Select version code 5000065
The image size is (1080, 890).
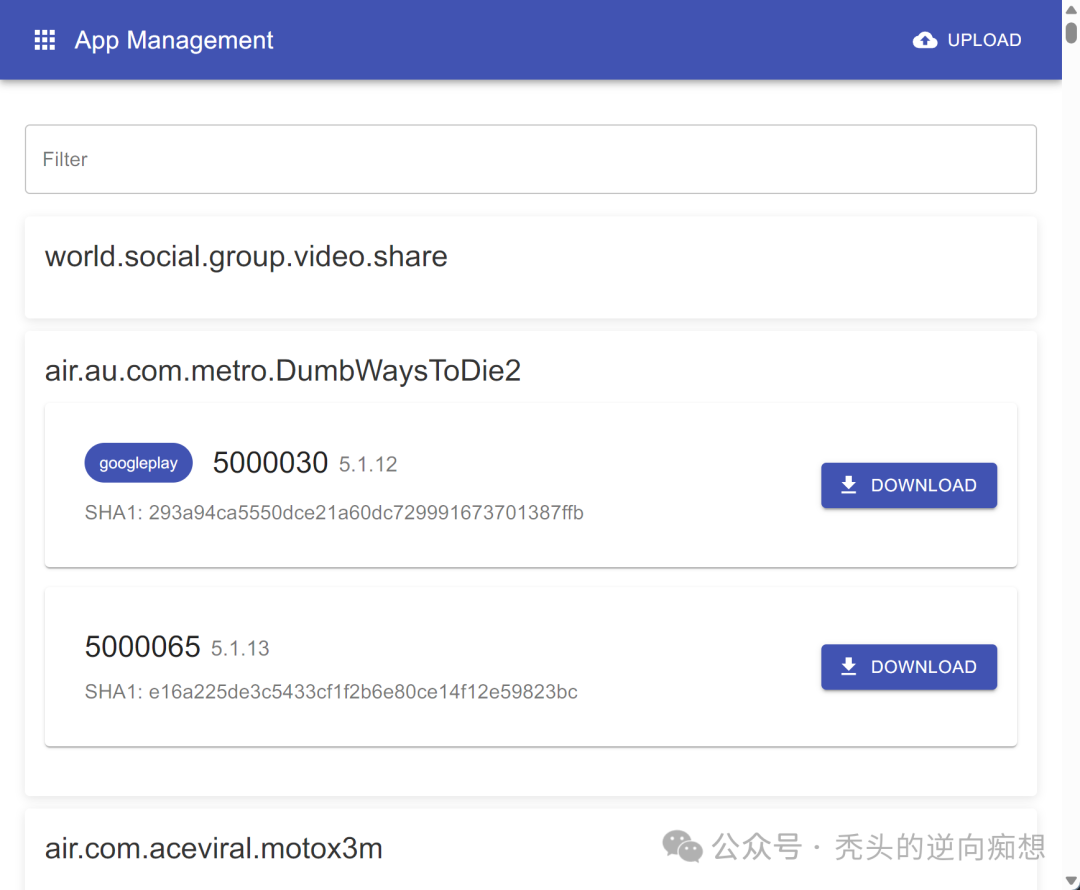pos(143,647)
